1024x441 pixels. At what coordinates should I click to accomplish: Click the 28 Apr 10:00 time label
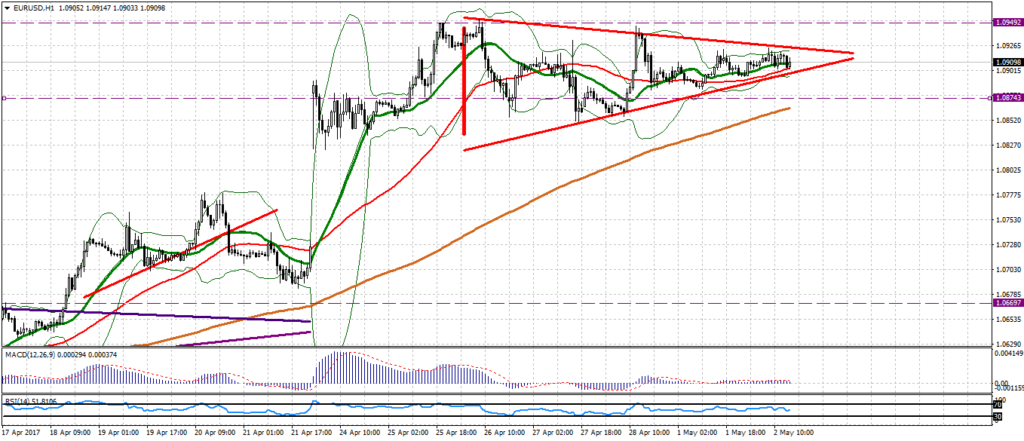[648, 433]
